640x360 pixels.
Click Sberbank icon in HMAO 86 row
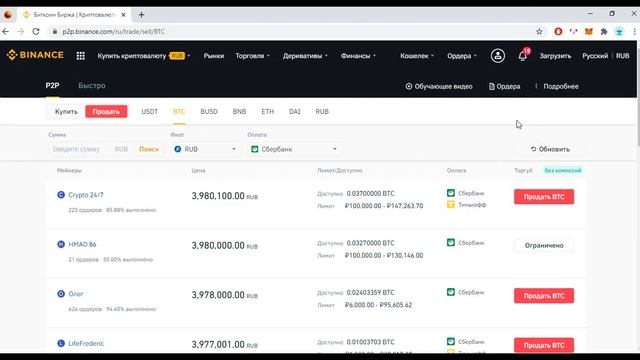451,242
